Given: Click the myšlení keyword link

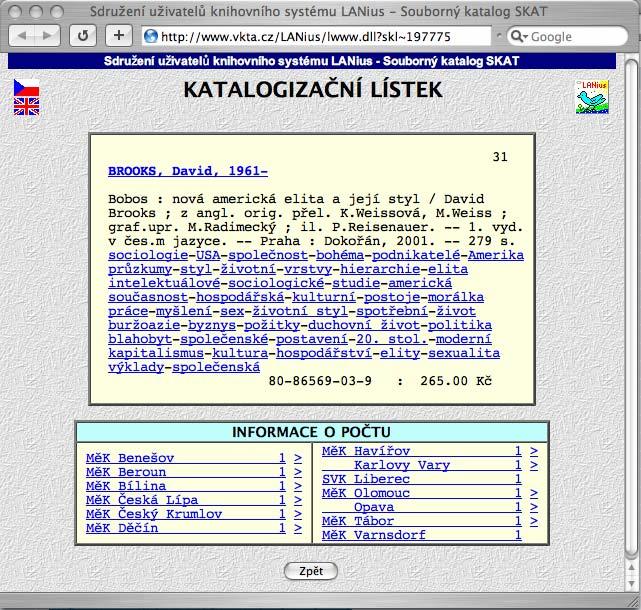Looking at the screenshot, I should [184, 311].
